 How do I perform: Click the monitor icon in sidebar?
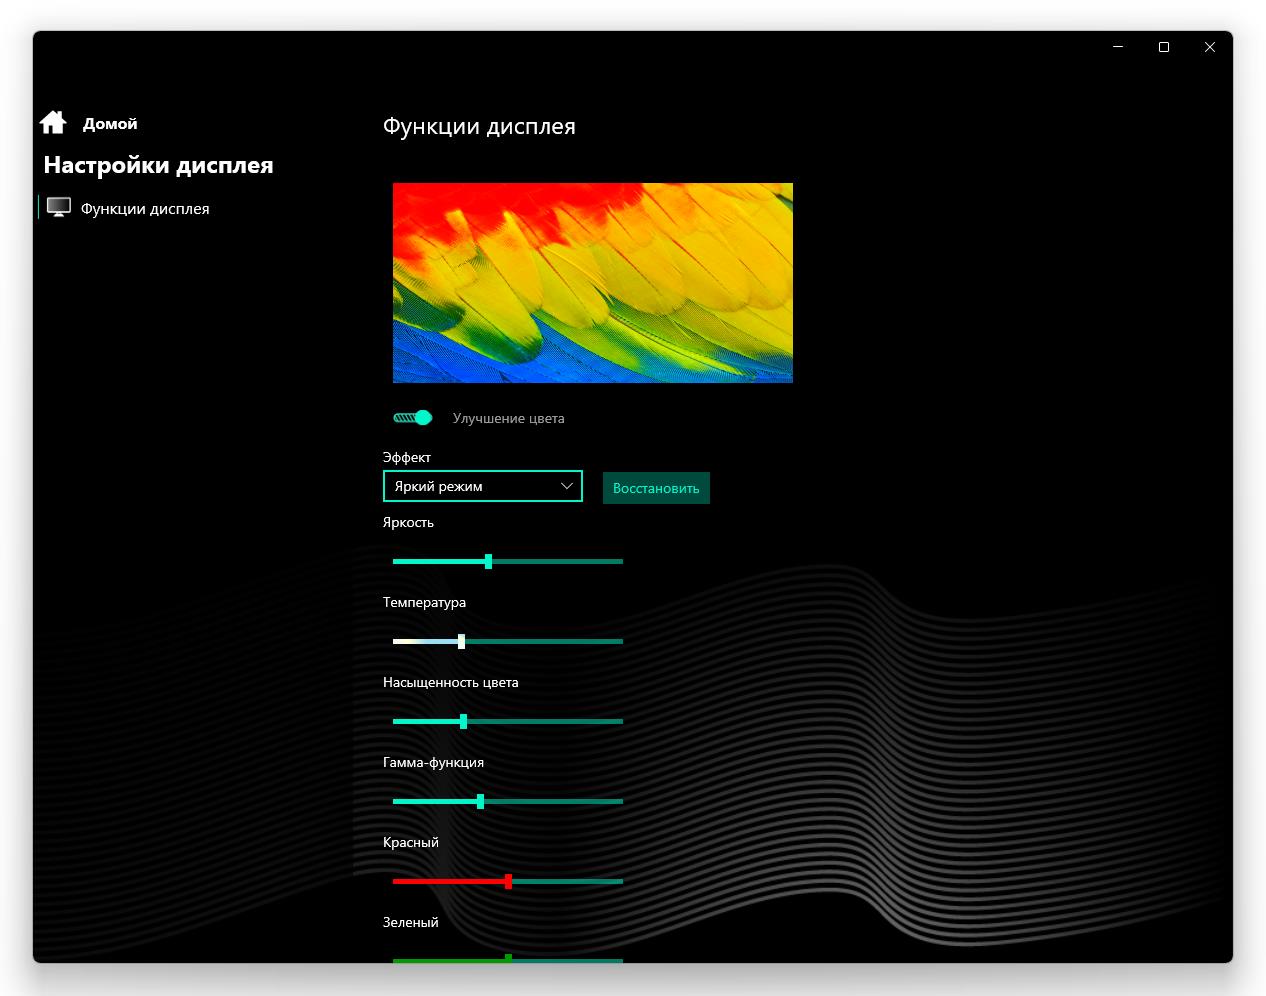click(x=59, y=207)
